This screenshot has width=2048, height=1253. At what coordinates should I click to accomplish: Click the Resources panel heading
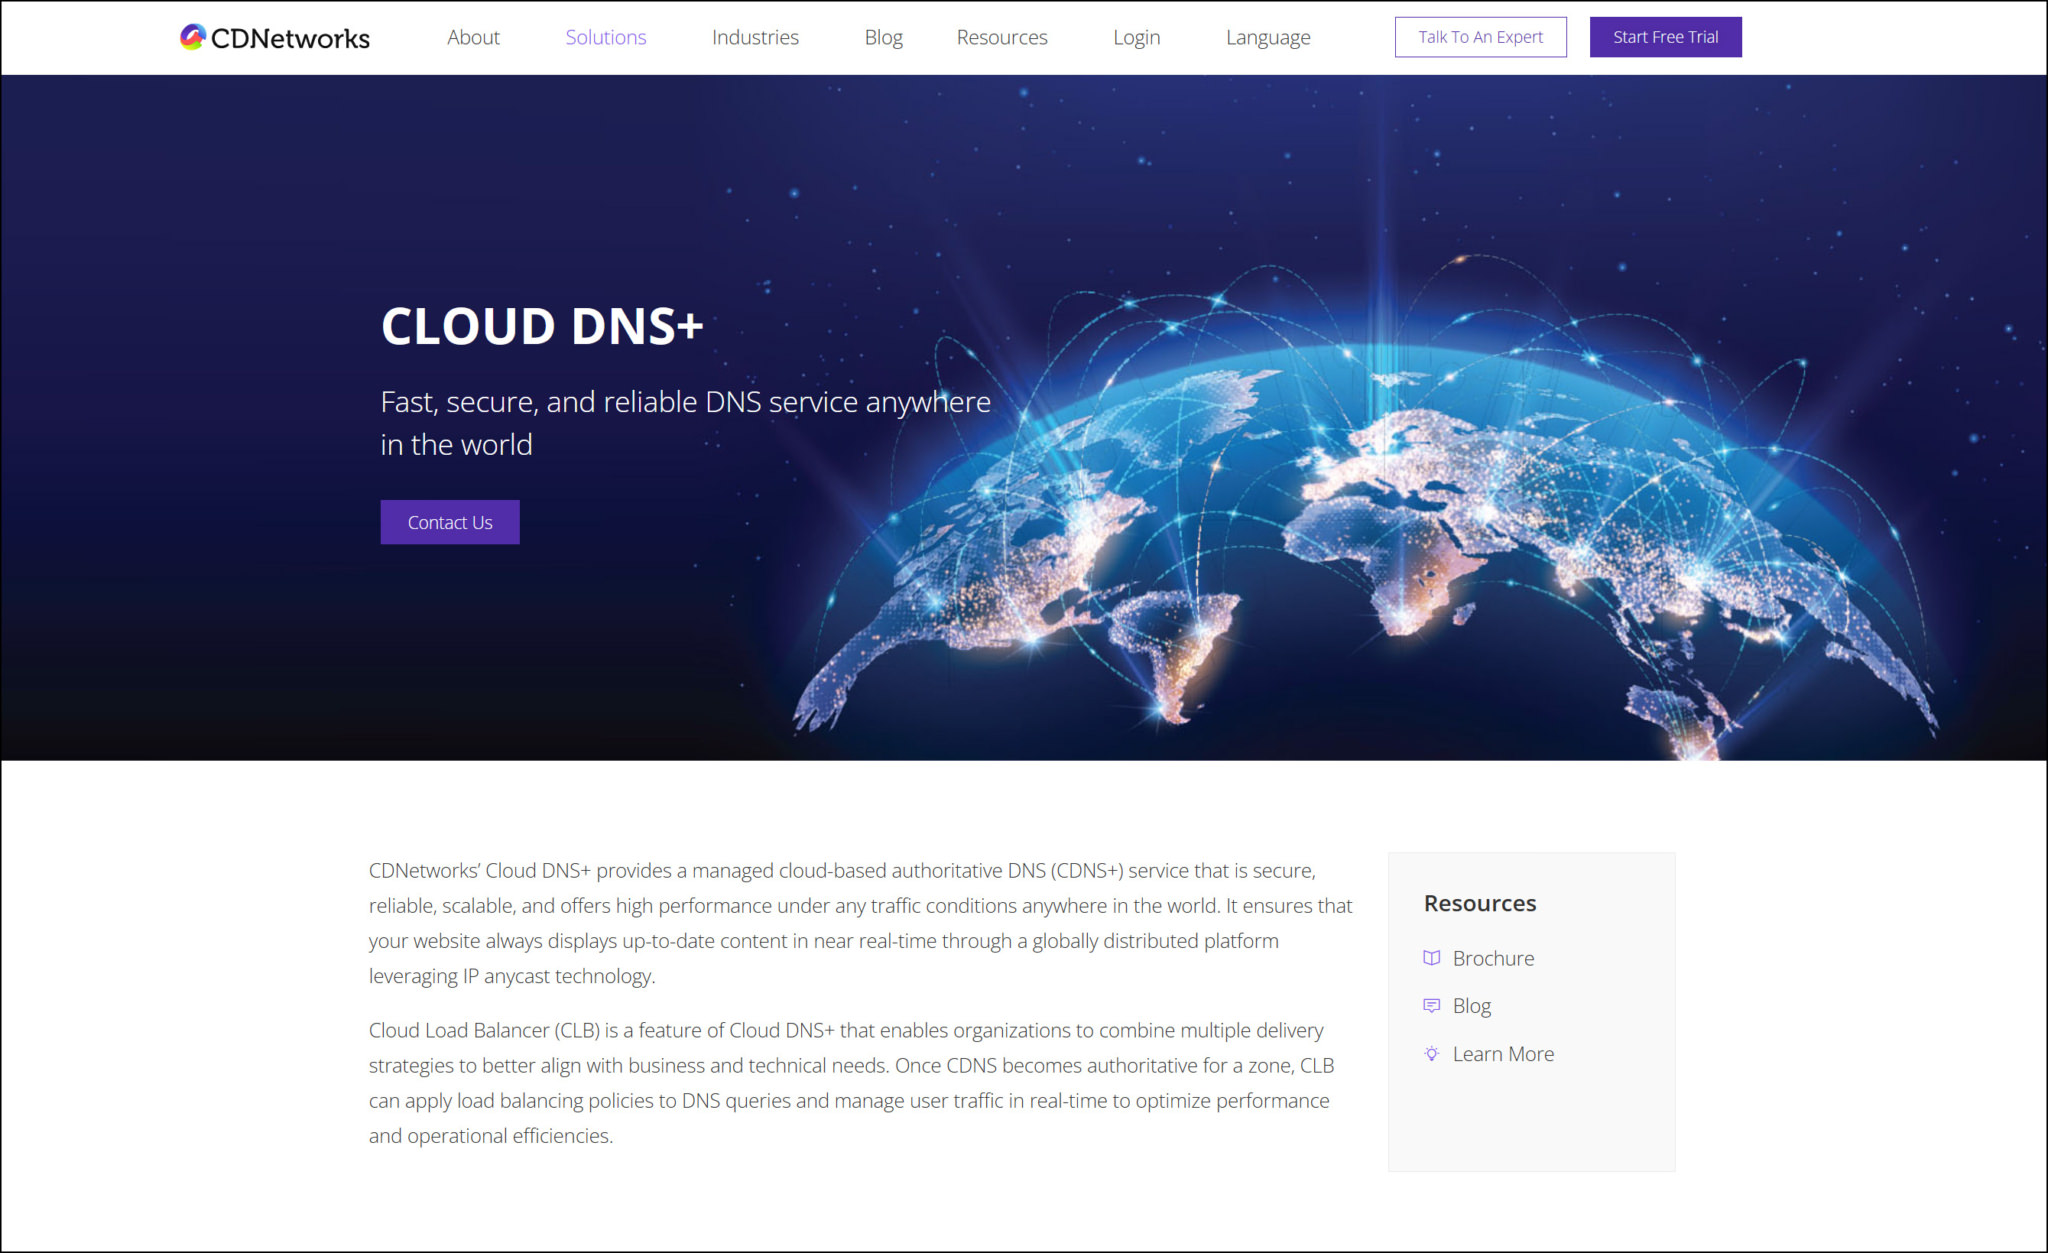[1479, 903]
